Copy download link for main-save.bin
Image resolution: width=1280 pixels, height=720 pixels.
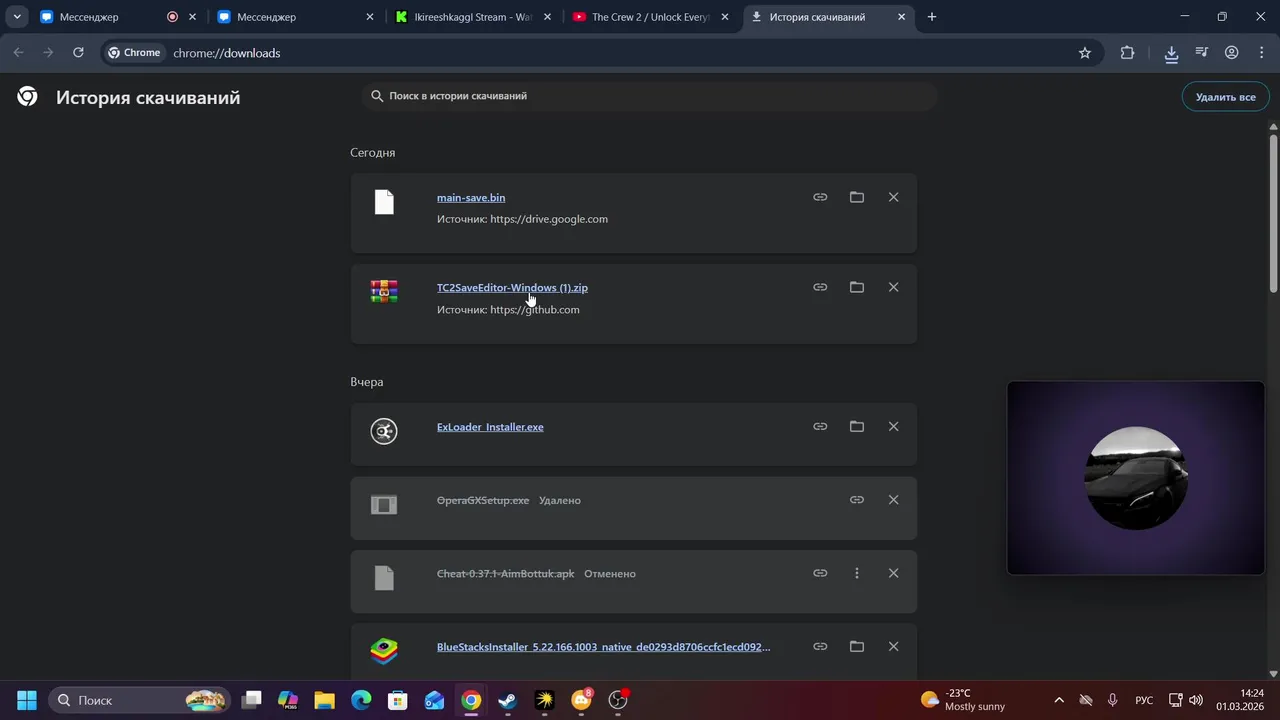click(x=820, y=197)
